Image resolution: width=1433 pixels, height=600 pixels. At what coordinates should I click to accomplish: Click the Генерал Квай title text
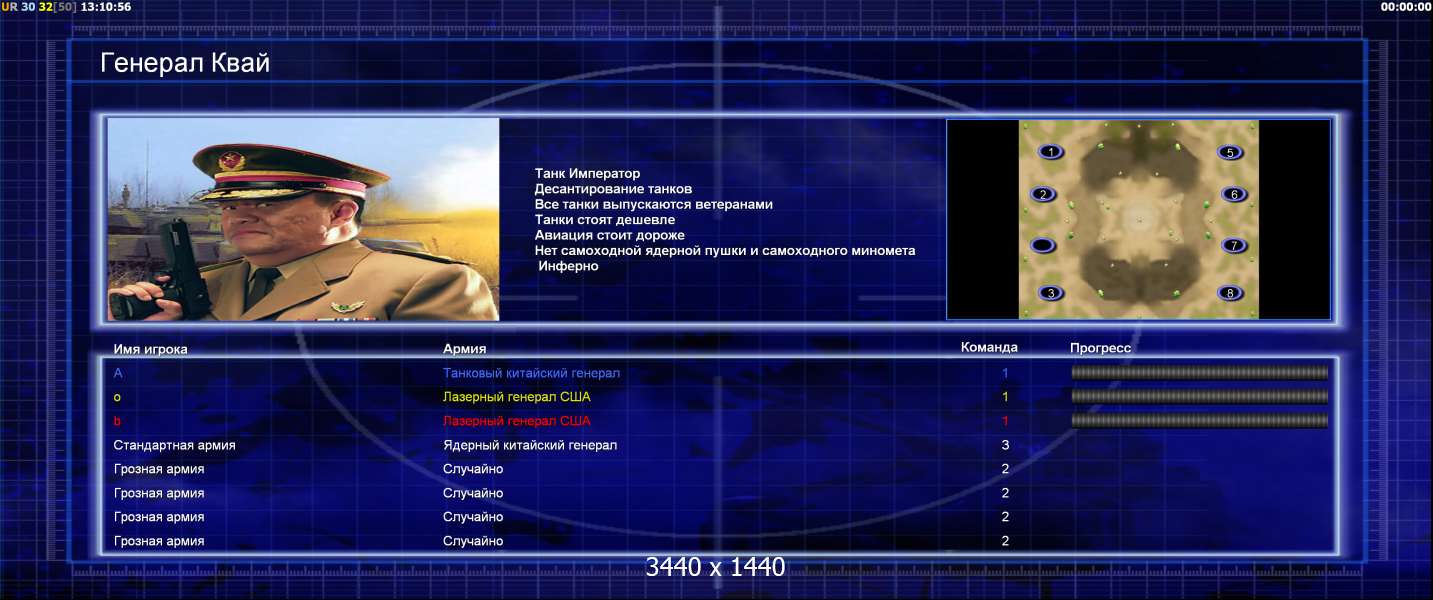coord(185,64)
